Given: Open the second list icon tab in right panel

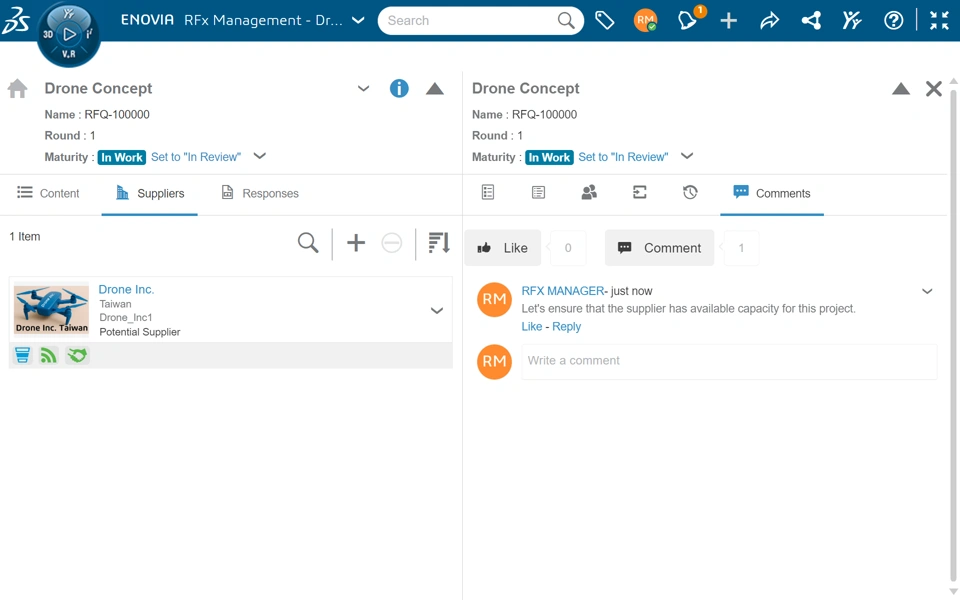Looking at the screenshot, I should pyautogui.click(x=538, y=193).
